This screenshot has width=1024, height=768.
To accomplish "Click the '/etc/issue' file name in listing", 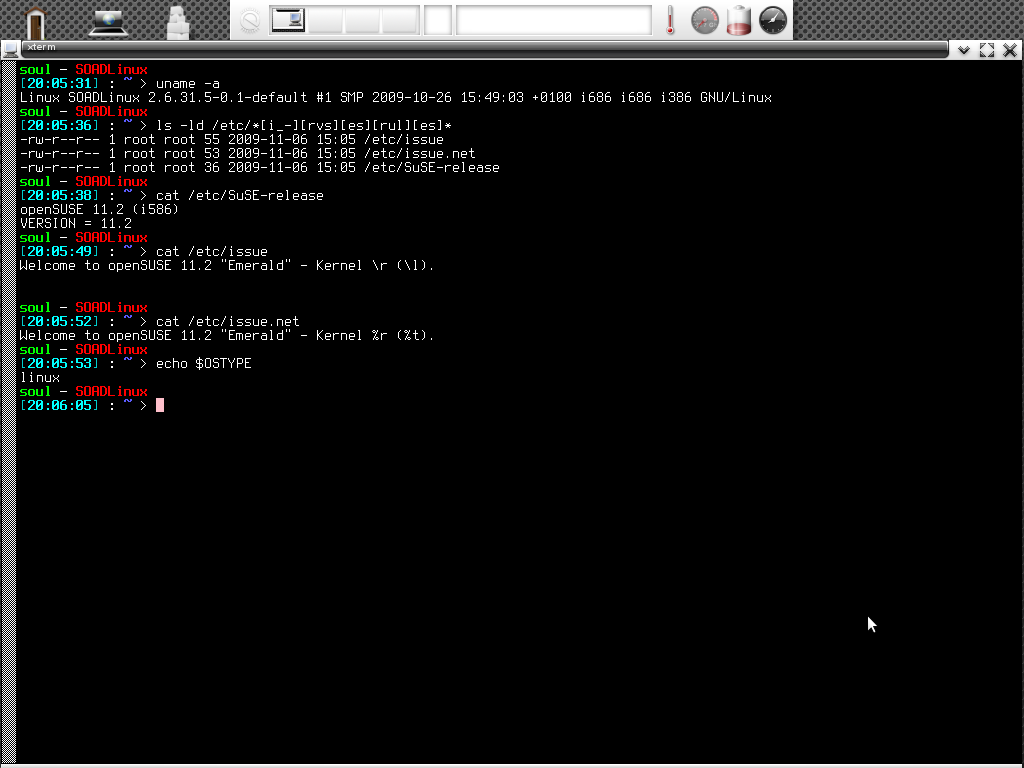I will point(404,140).
